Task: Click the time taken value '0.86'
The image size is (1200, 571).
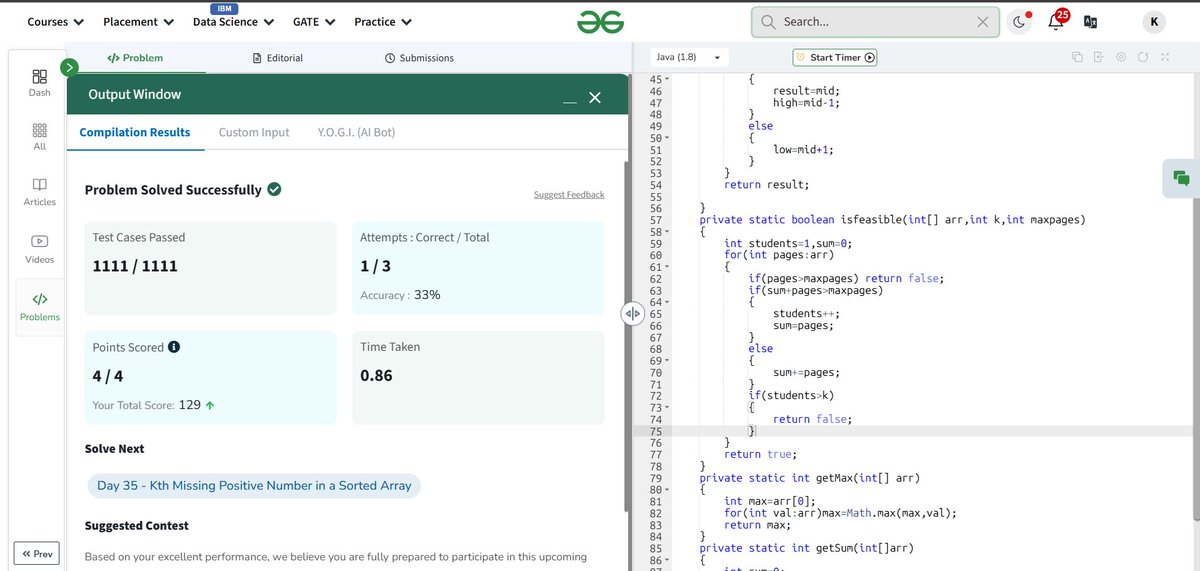Action: (x=376, y=376)
